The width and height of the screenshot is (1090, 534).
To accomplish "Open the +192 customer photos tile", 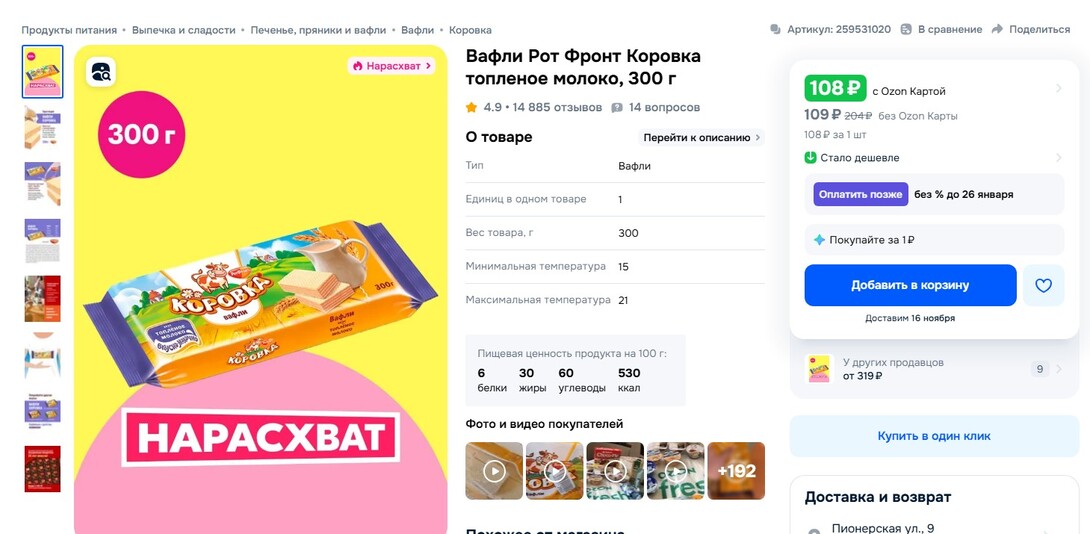I will (x=736, y=471).
